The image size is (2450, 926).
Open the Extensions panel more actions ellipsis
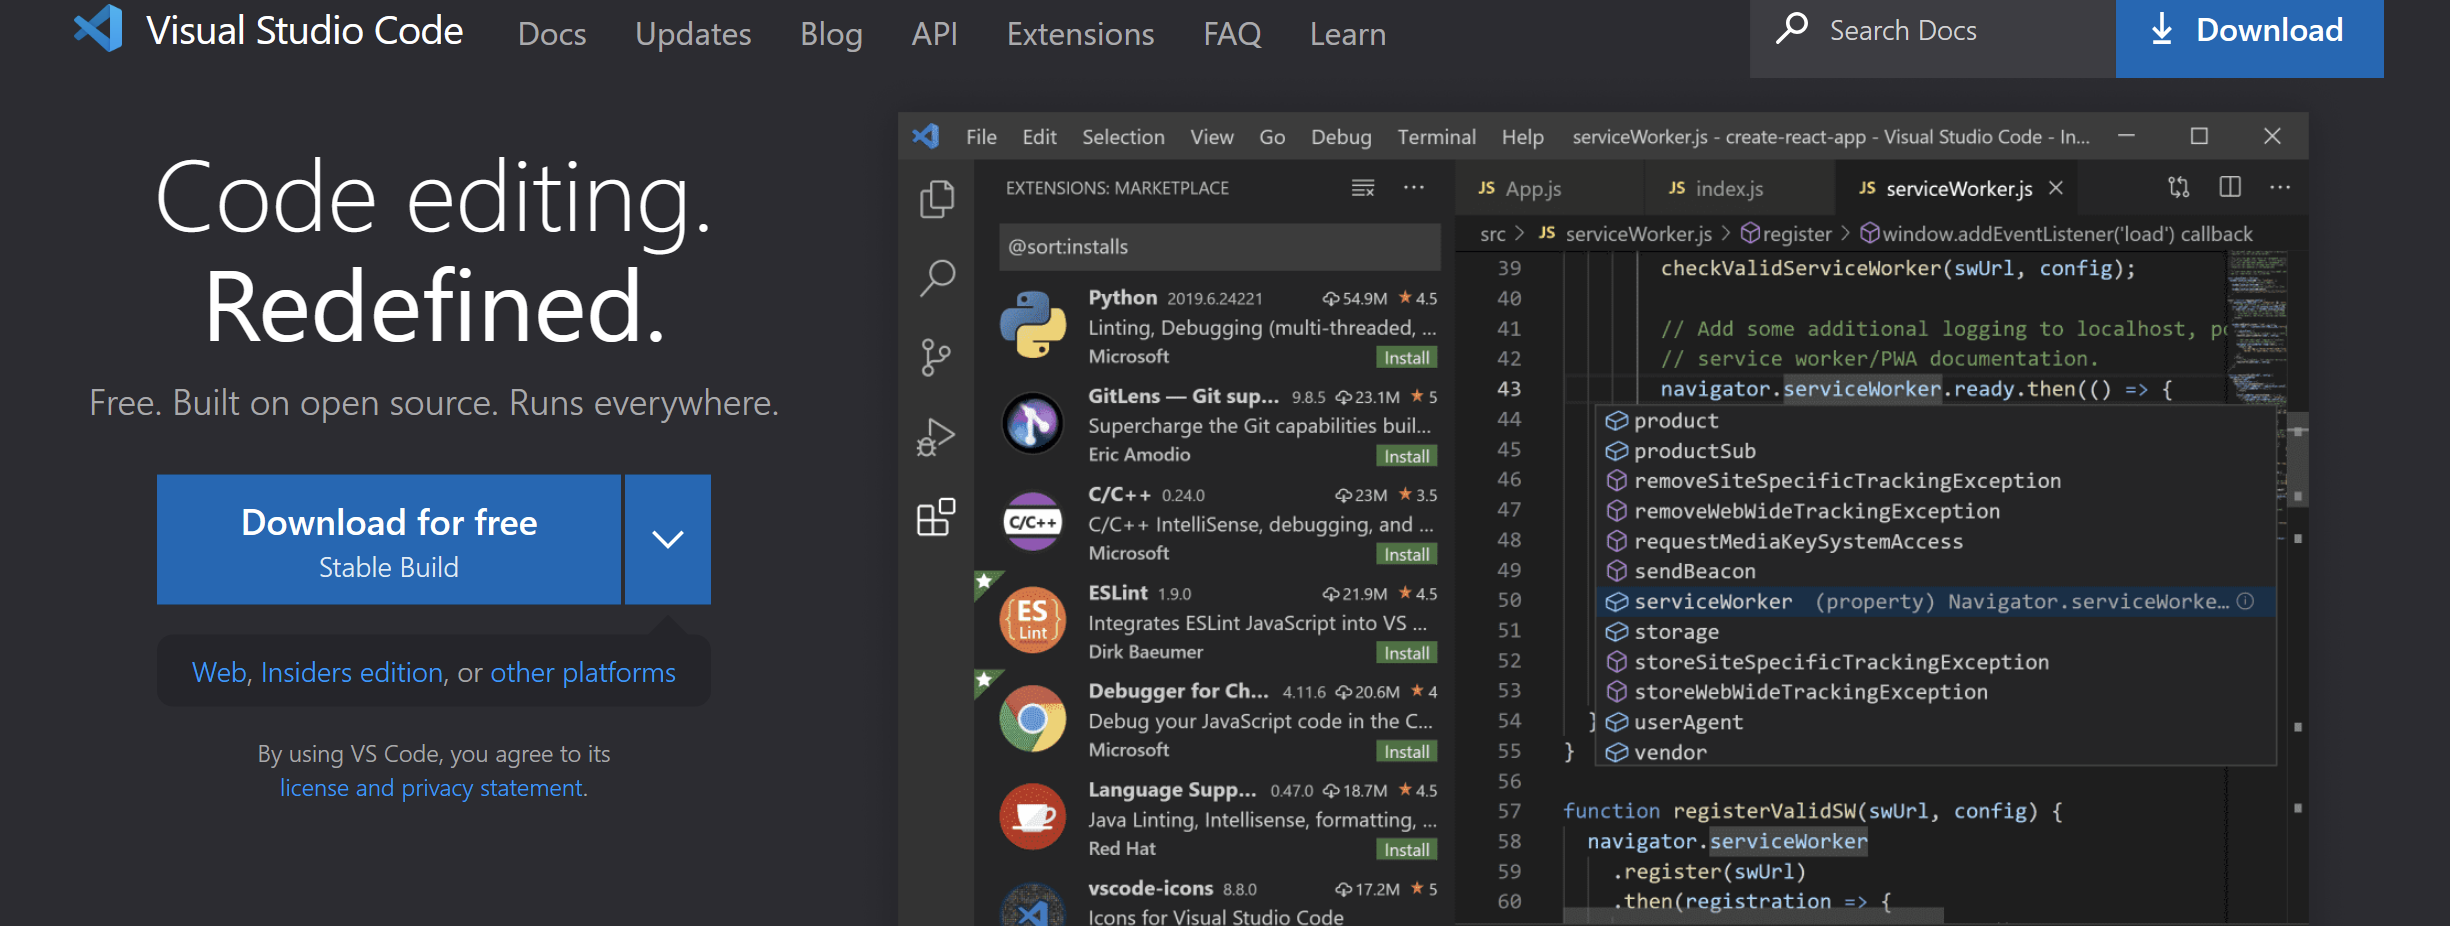tap(1414, 187)
